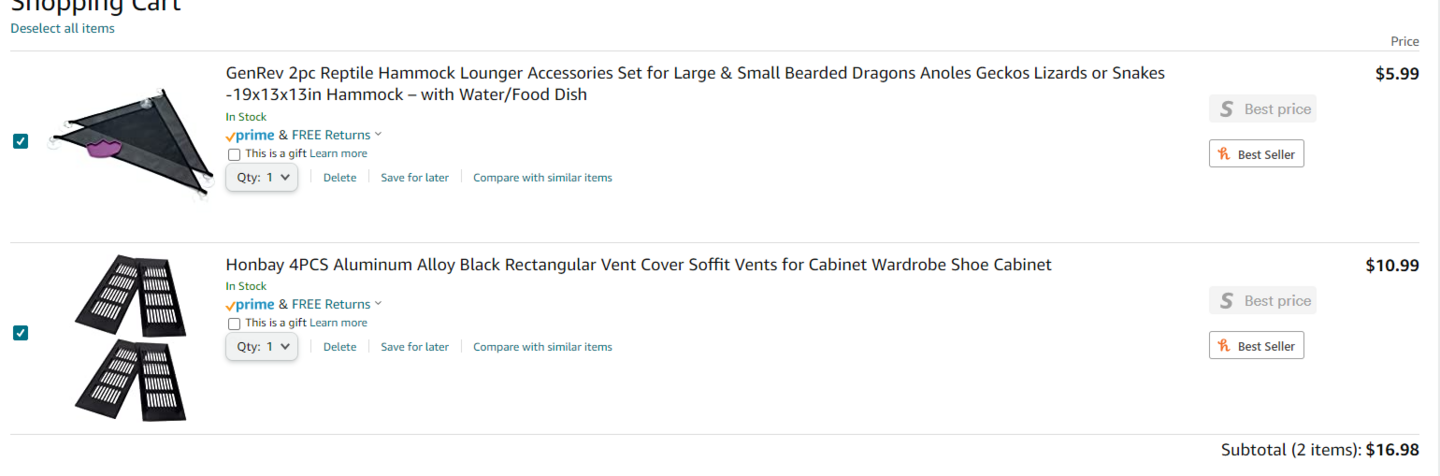Delete the GenRev hammock from cart
This screenshot has width=1440, height=476.
(x=340, y=178)
